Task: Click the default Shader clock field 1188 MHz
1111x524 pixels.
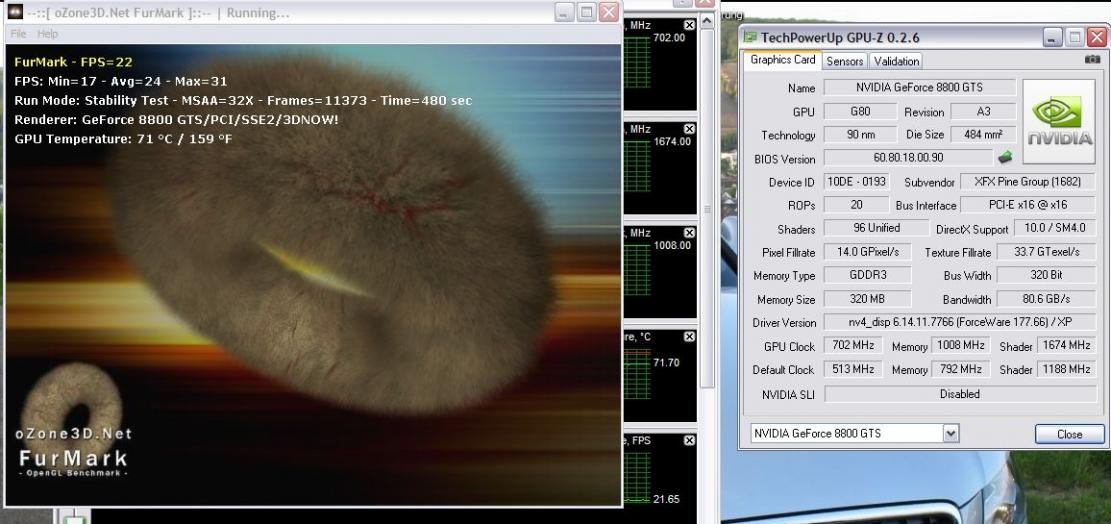Action: tap(1066, 369)
